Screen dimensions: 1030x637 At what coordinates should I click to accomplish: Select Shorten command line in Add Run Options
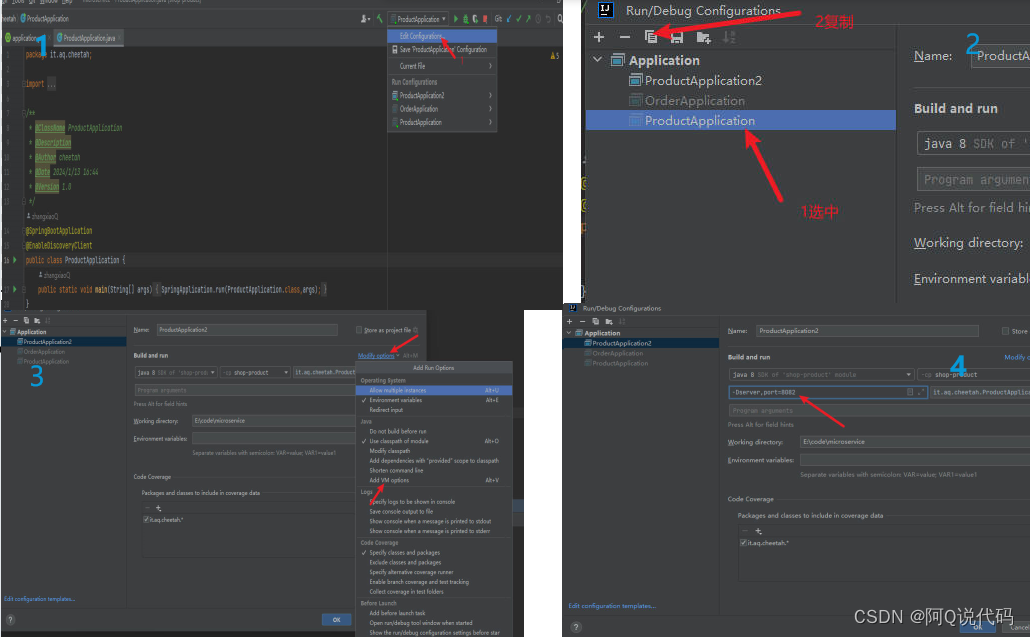click(434, 470)
